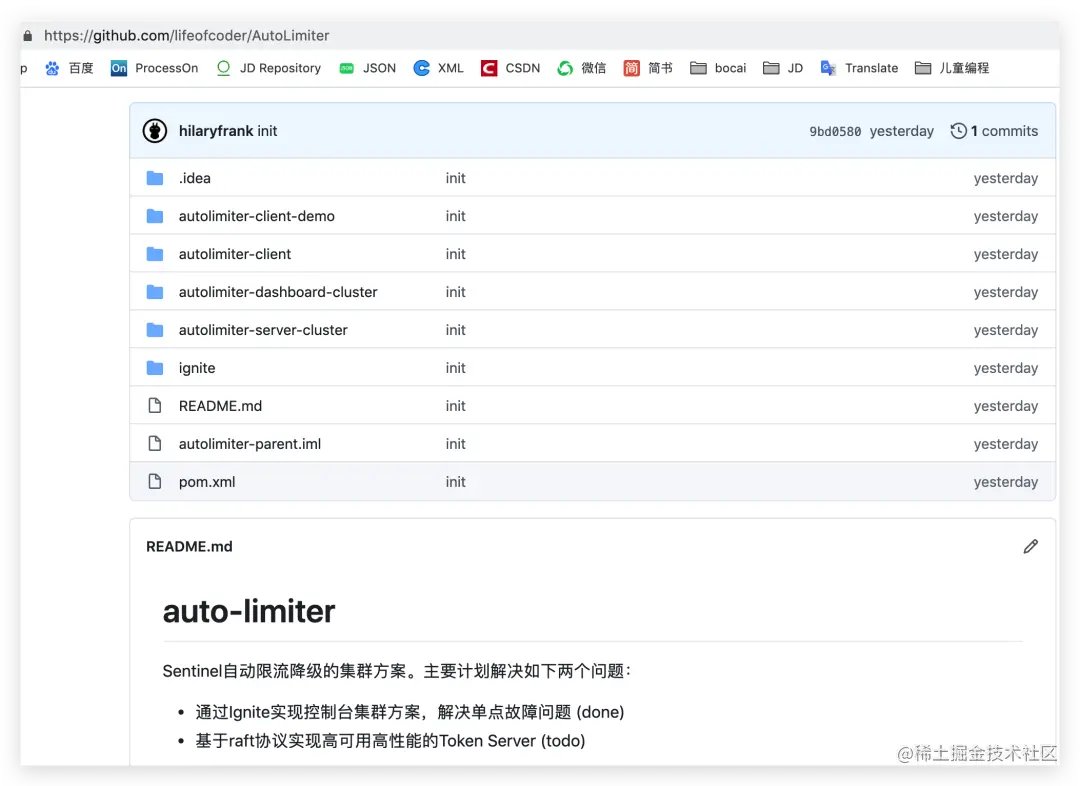
Task: Click the auto-limiter heading
Action: (x=249, y=611)
